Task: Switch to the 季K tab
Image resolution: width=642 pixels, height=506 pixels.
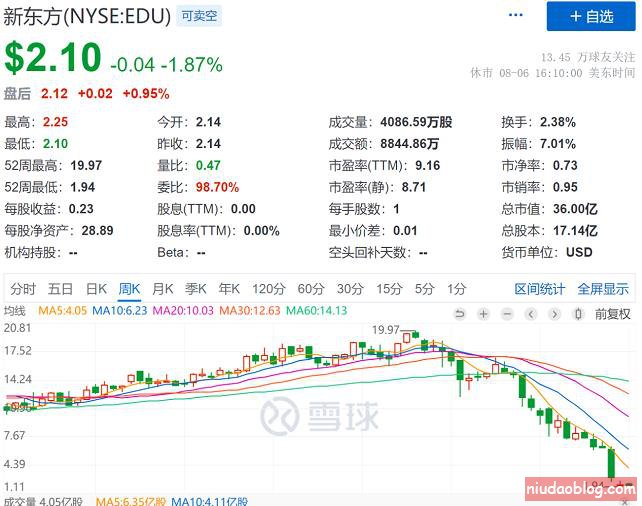Action: [x=196, y=289]
